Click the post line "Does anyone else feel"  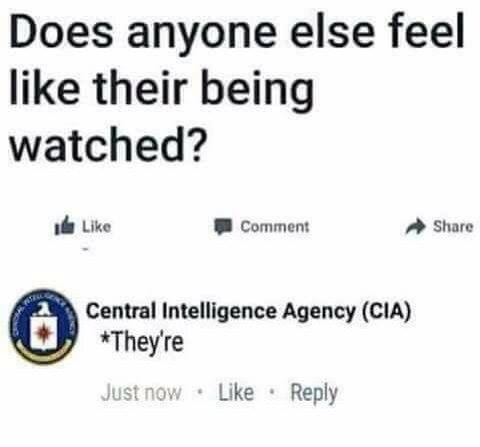pos(237,30)
